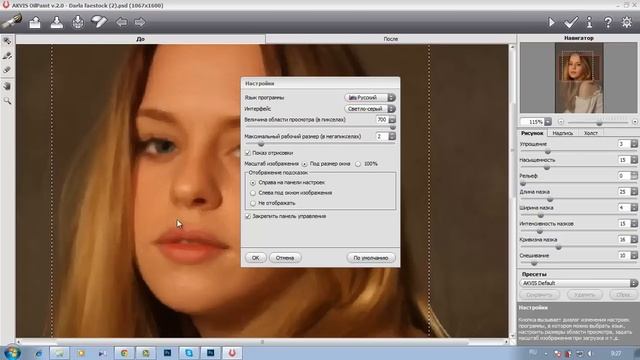The image size is (640, 360).
Task: Open Windows Start button
Action: click(12, 353)
